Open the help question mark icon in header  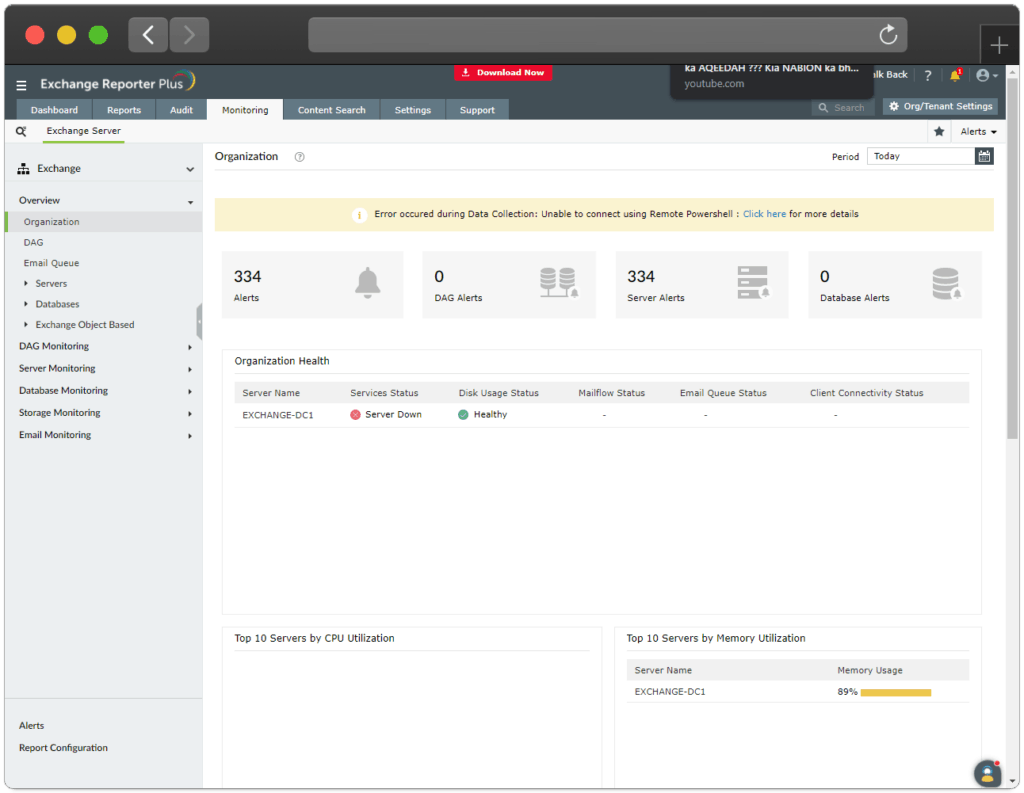[x=928, y=76]
